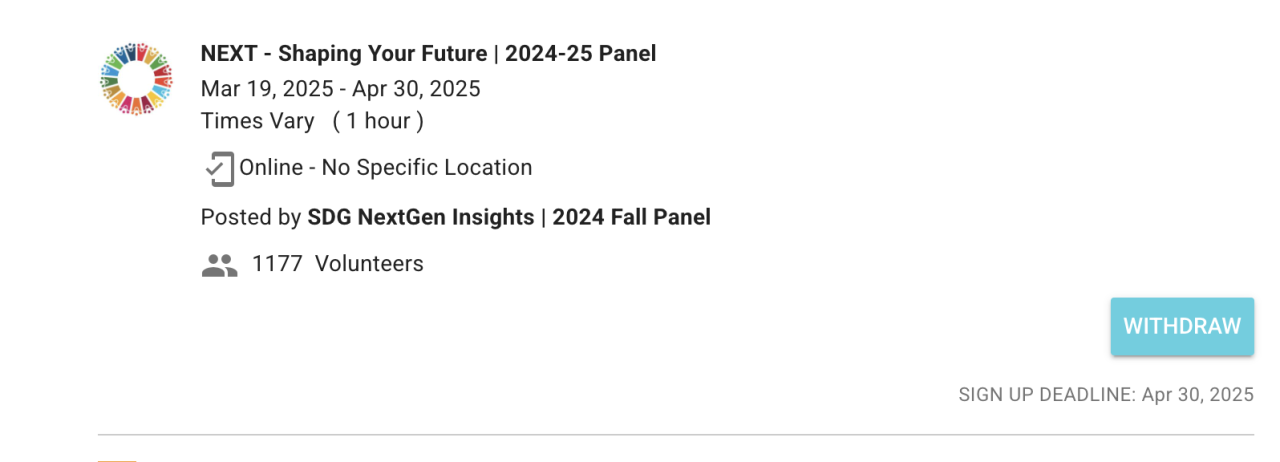The width and height of the screenshot is (1280, 462).
Task: Click the Mar 19, 2025 start date
Action: (266, 89)
